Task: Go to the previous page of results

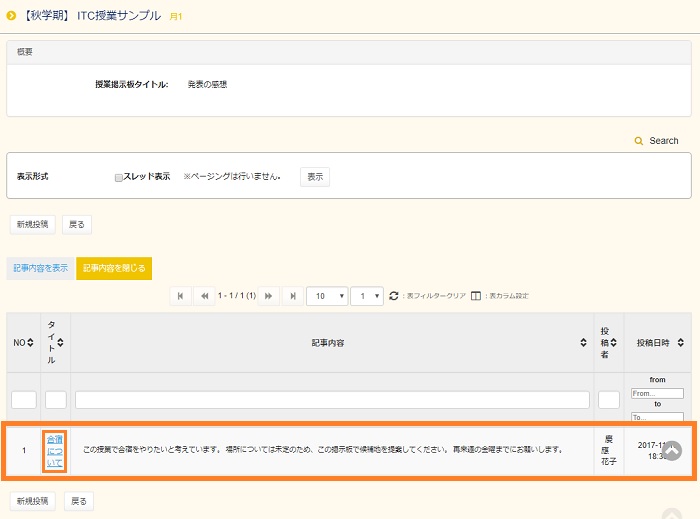Action: point(205,296)
